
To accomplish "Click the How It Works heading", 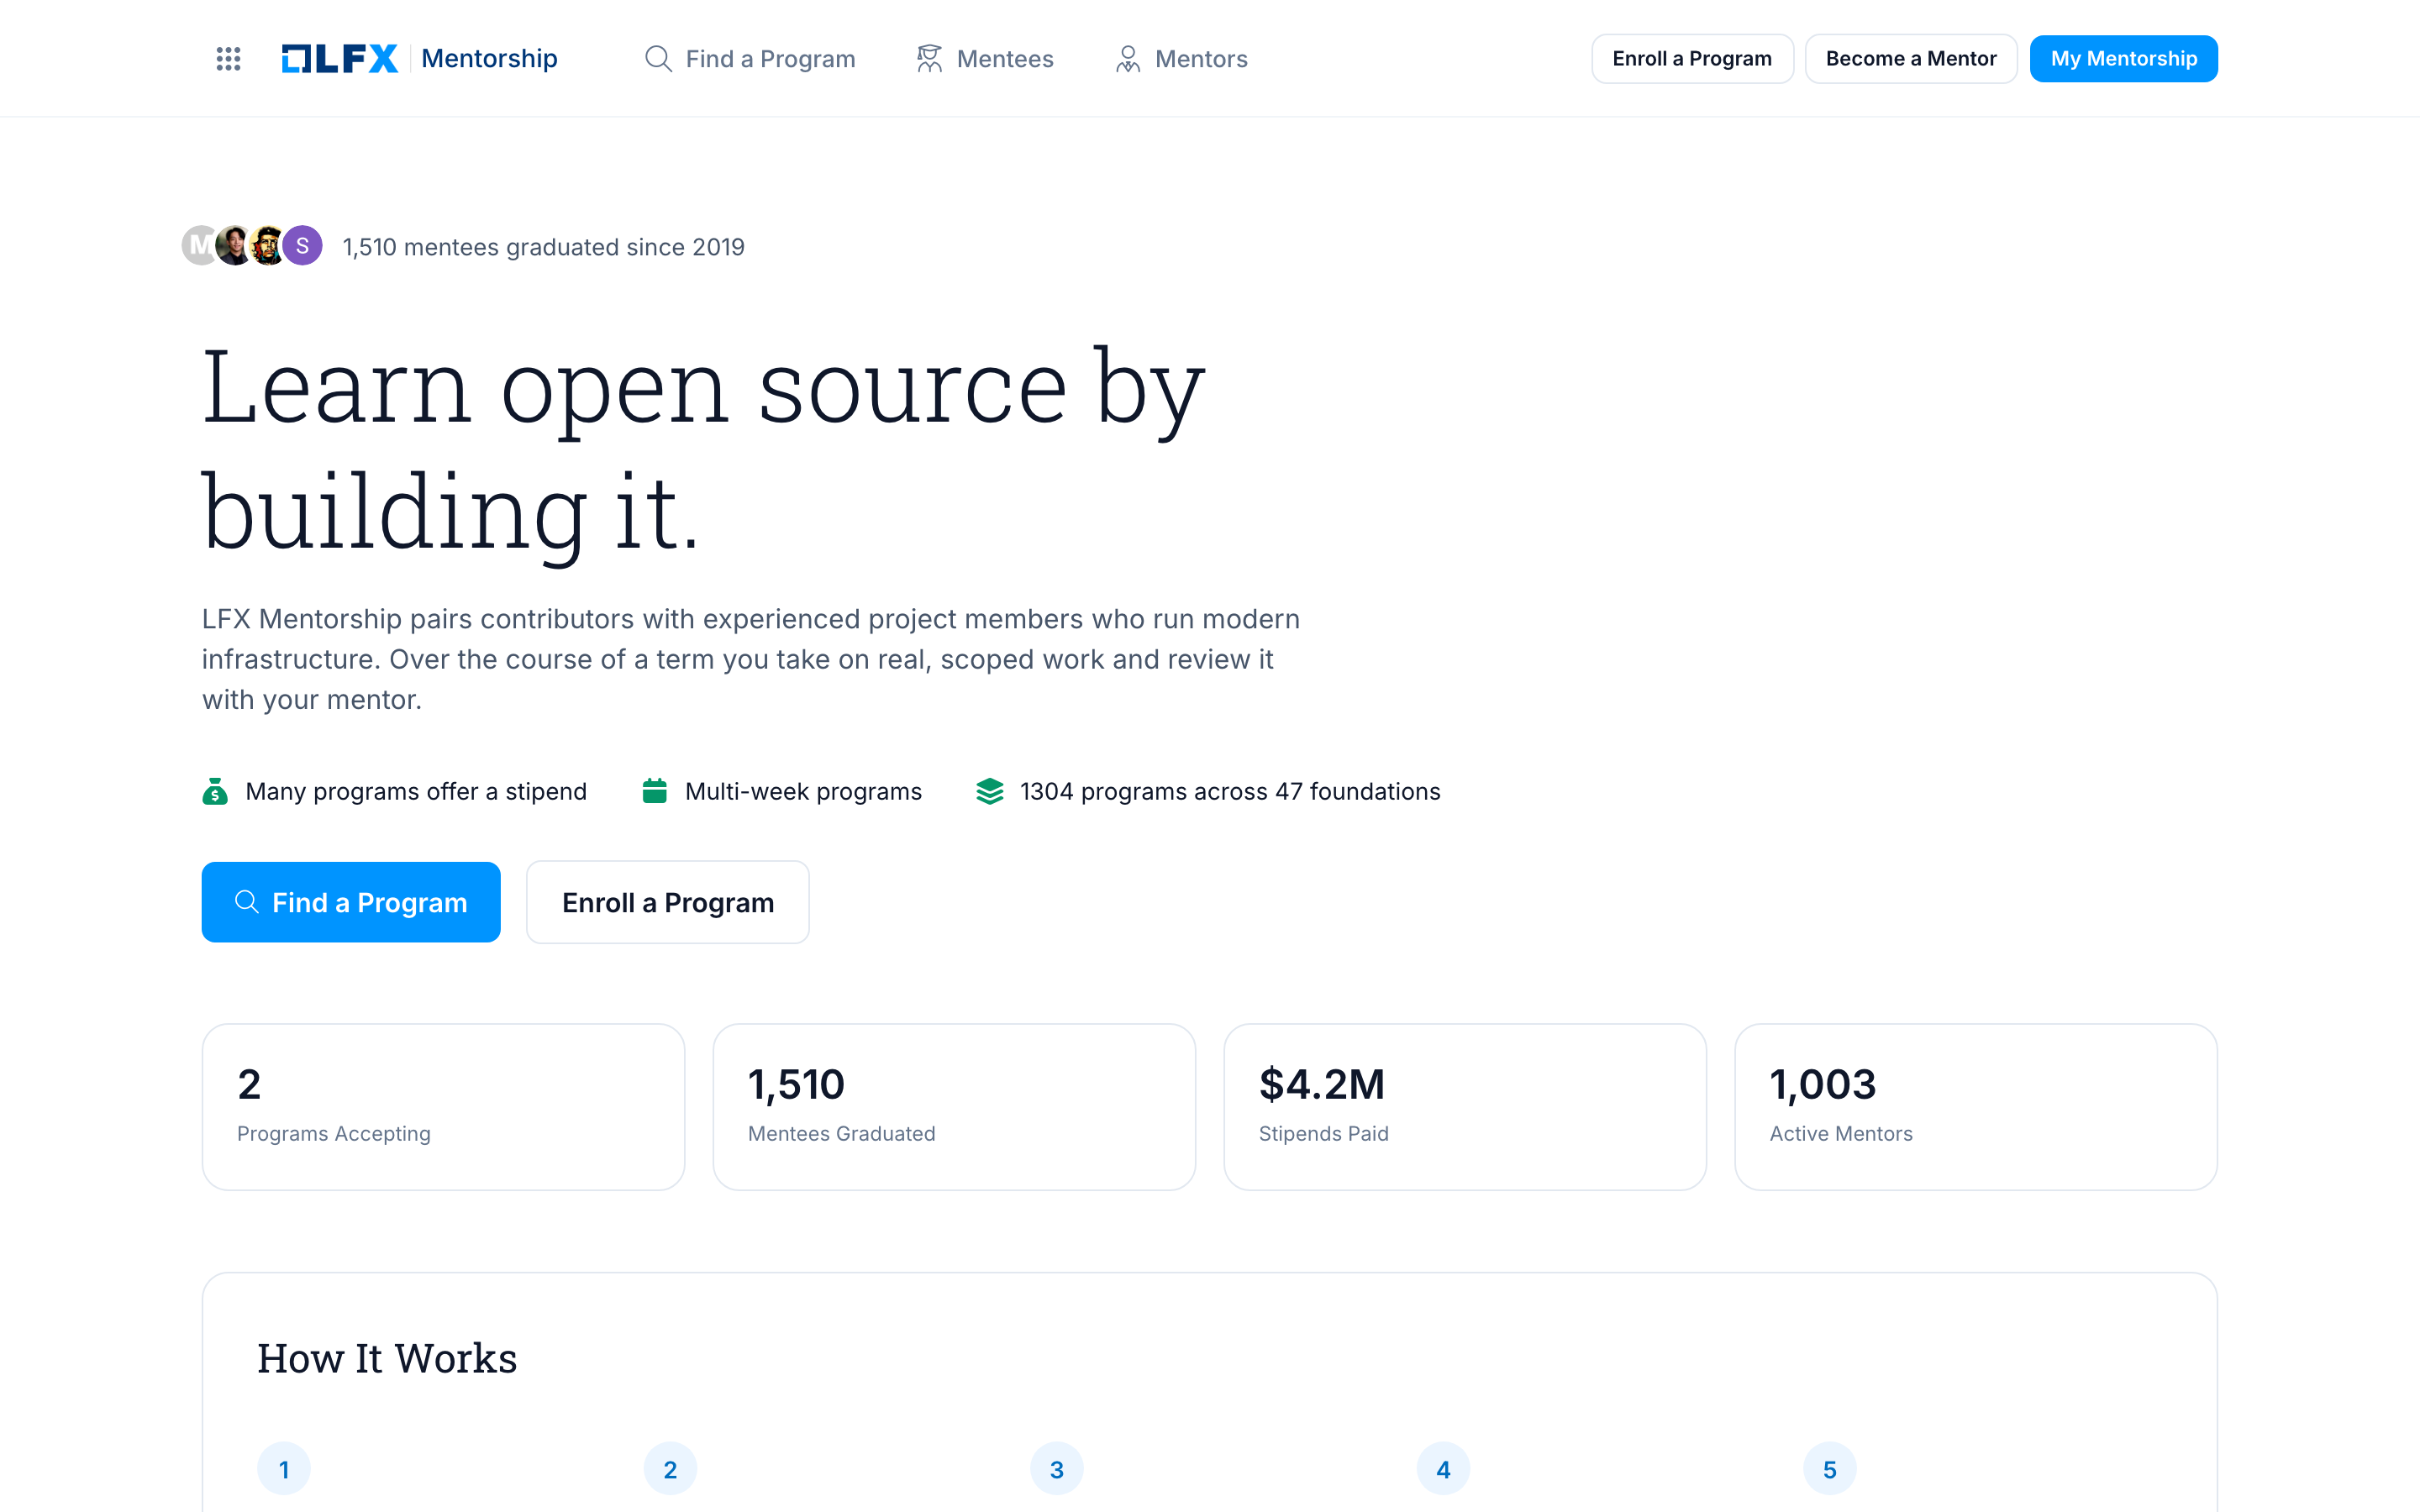I will 387,1358.
